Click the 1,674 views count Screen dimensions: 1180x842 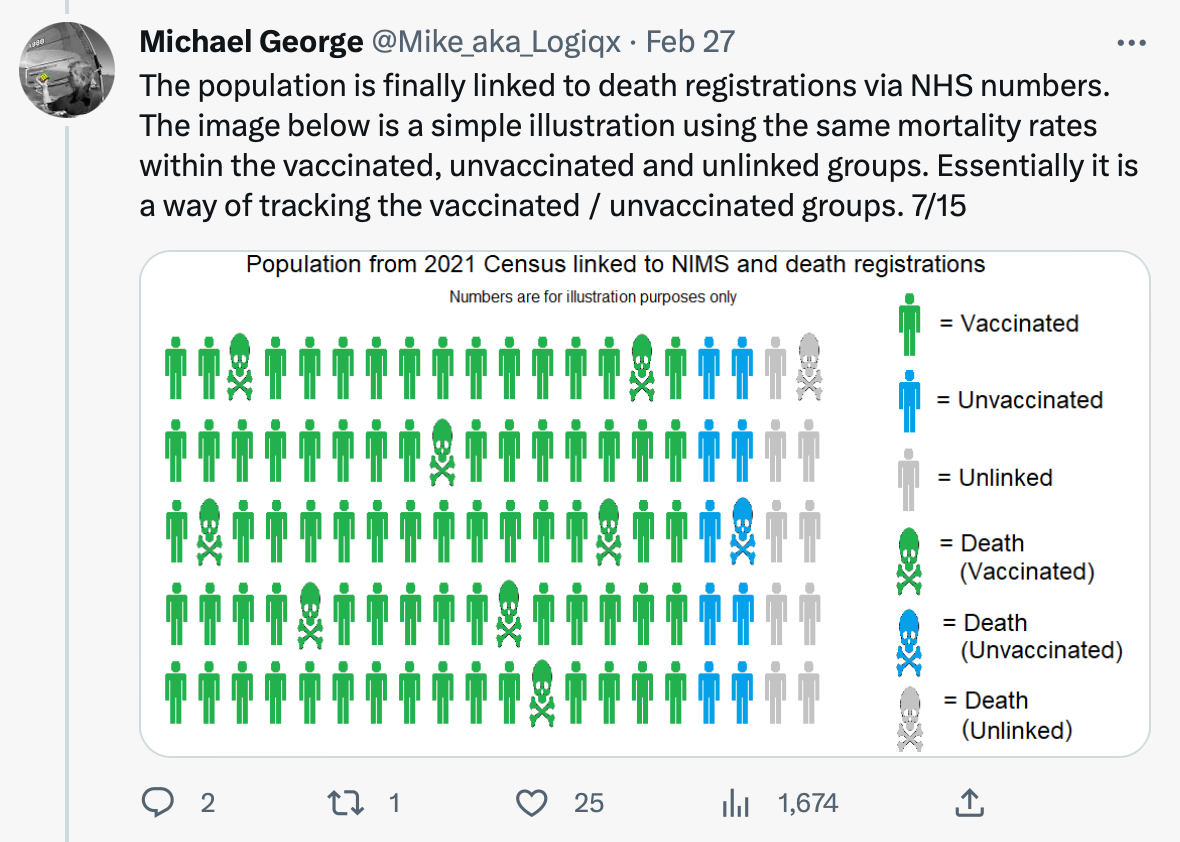tap(807, 803)
